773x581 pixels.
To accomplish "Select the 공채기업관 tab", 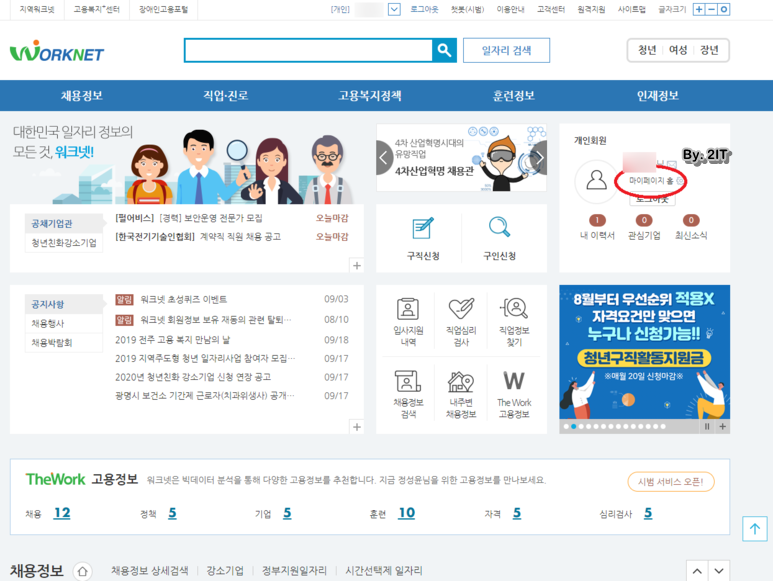I will (64, 224).
